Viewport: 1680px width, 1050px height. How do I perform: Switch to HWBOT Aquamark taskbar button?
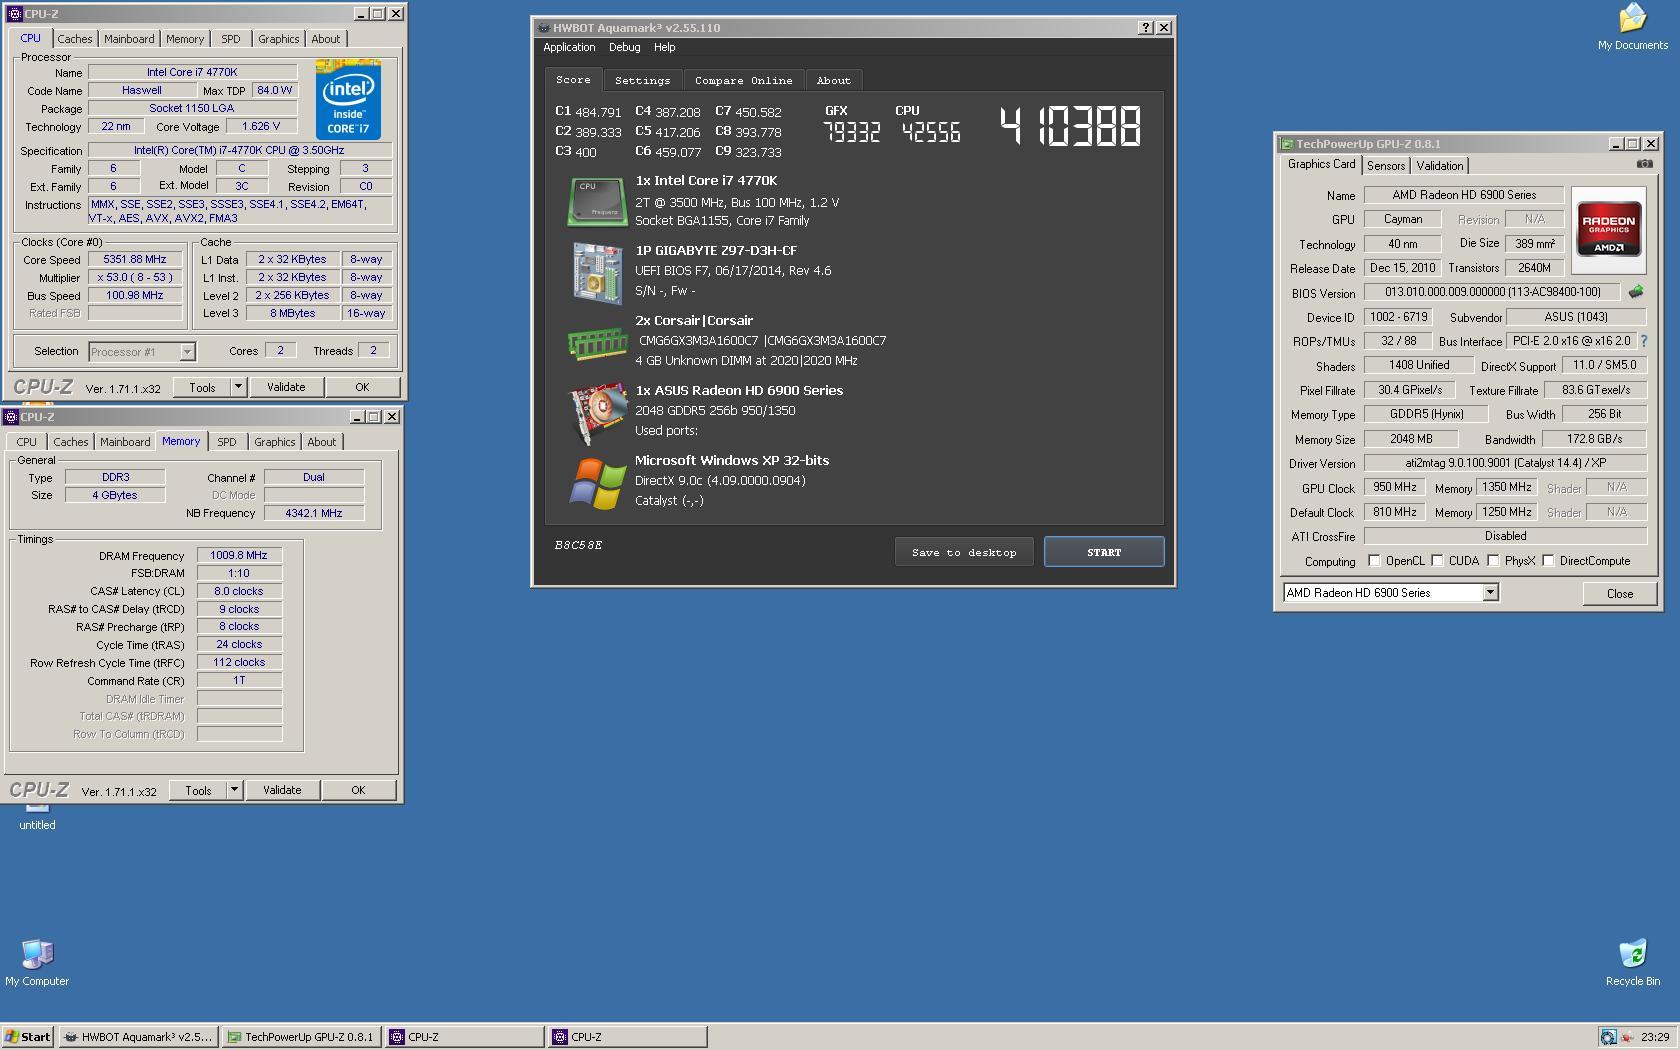coord(138,1037)
